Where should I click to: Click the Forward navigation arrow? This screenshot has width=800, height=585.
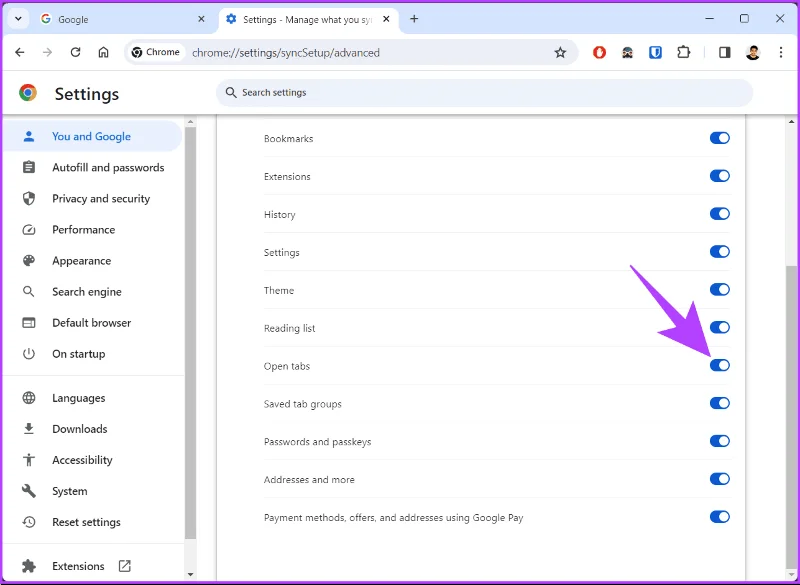(47, 52)
